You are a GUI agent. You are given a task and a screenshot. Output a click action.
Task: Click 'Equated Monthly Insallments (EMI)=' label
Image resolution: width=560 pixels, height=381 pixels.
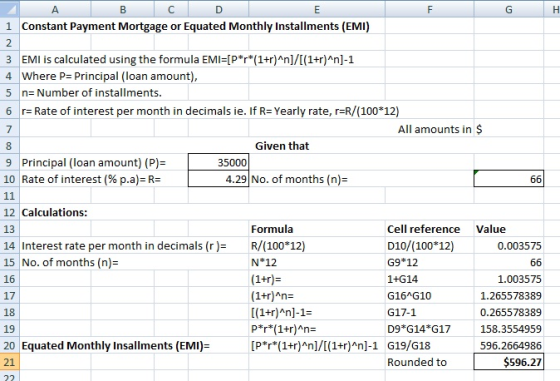pyautogui.click(x=116, y=346)
